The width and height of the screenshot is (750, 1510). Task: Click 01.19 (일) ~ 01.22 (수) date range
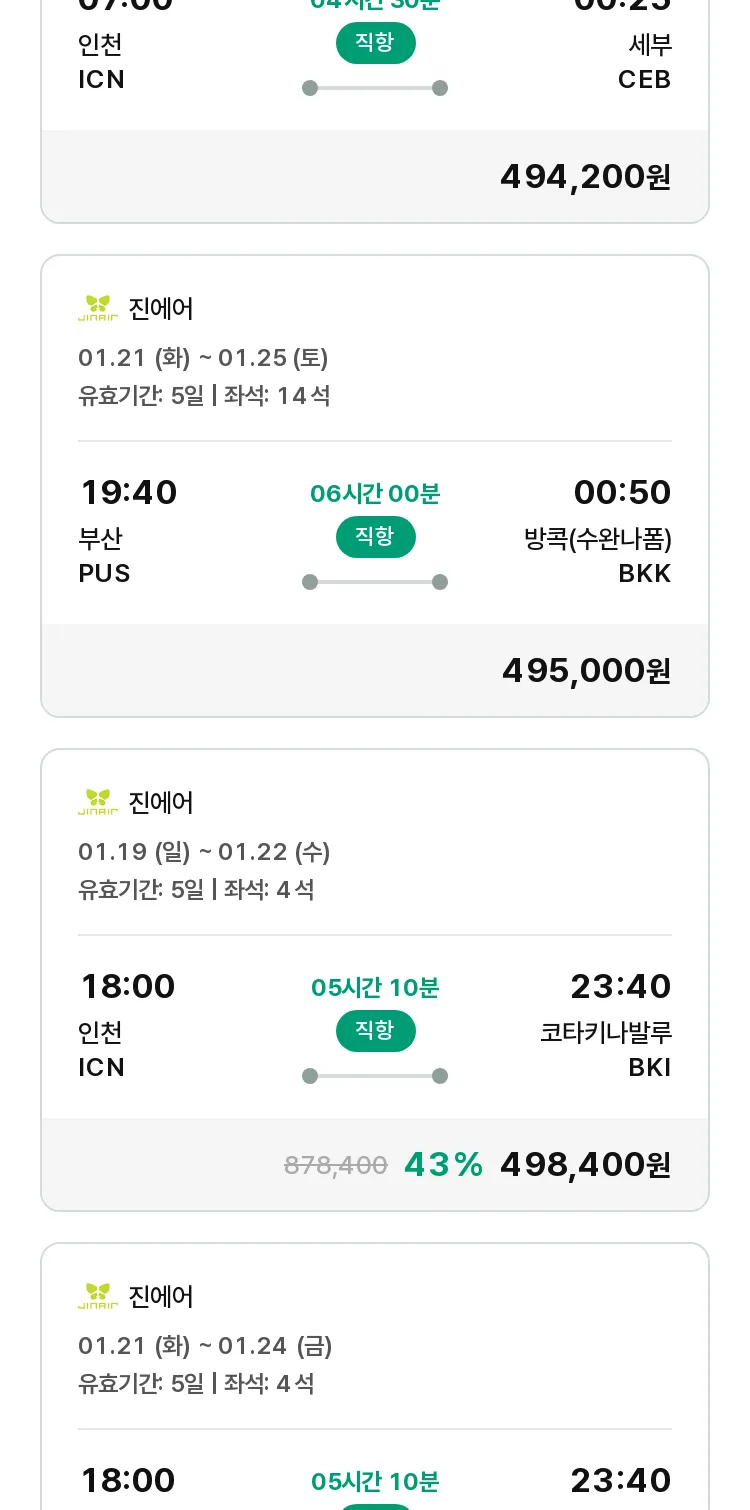(x=204, y=852)
